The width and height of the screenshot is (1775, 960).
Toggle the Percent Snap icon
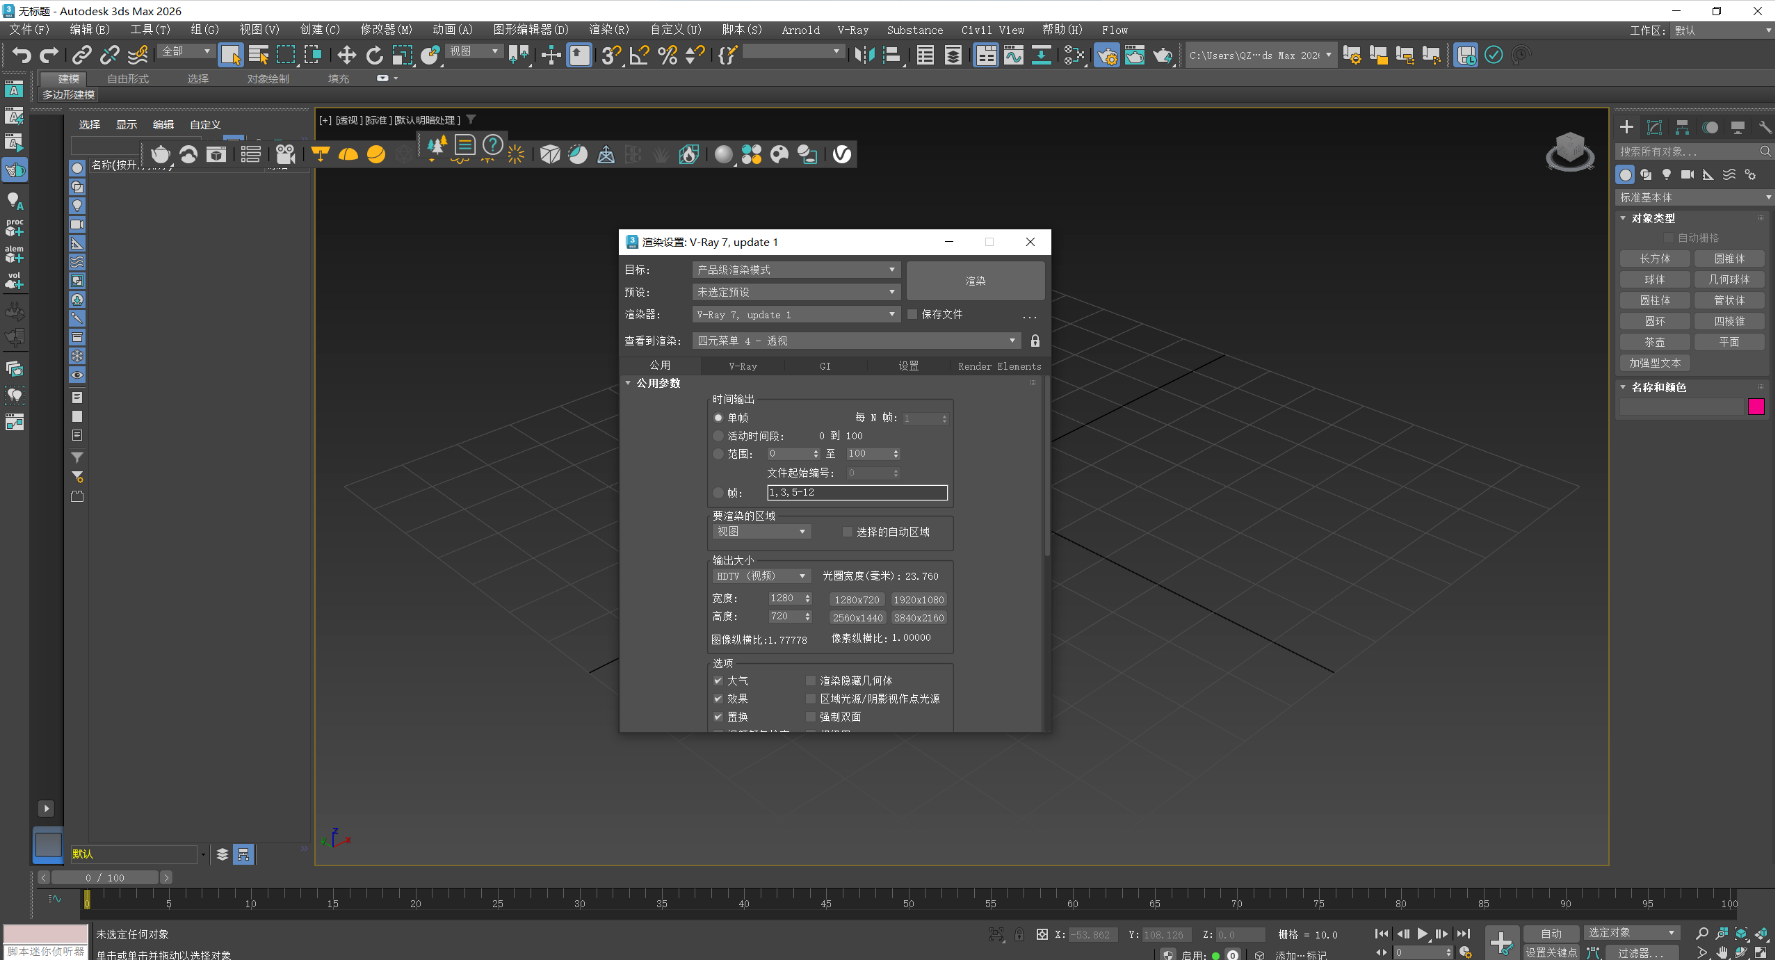pyautogui.click(x=667, y=55)
